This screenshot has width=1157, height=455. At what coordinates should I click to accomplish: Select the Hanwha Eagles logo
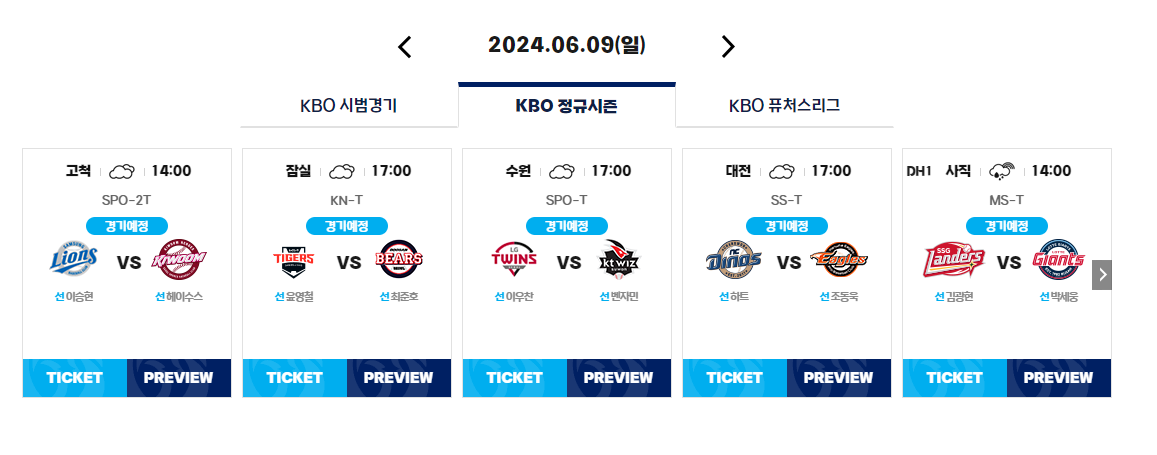pyautogui.click(x=838, y=260)
